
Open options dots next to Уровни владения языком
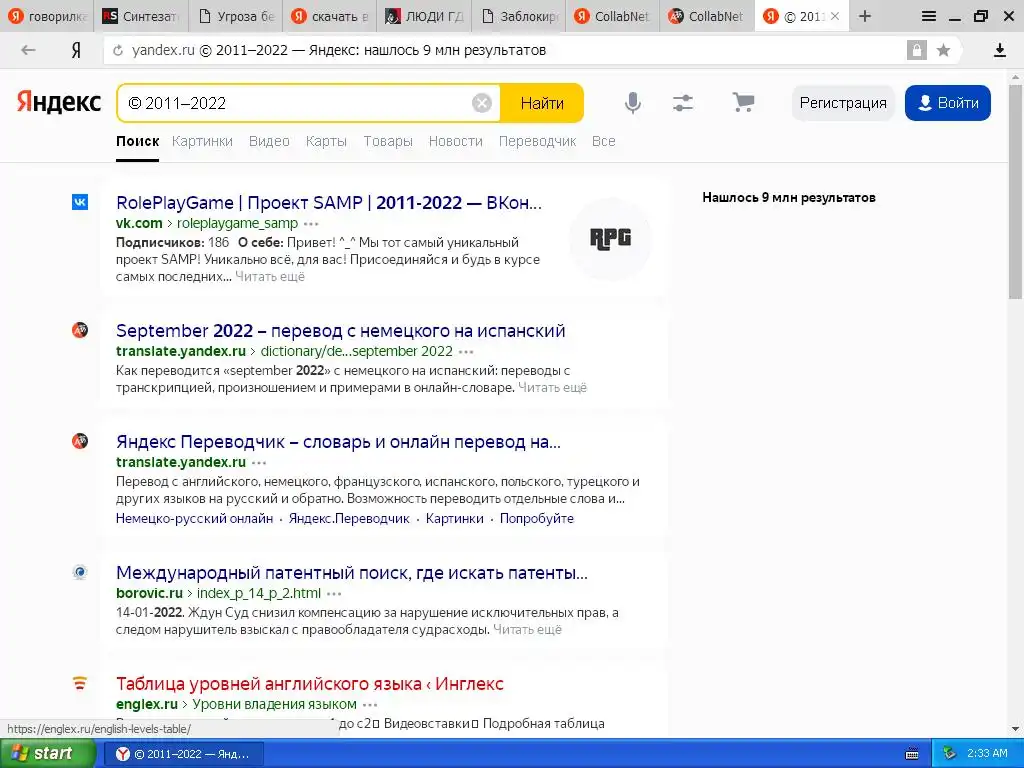[370, 705]
